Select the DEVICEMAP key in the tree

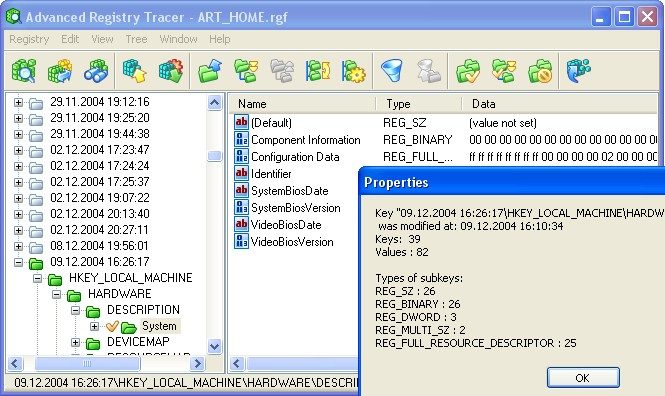pos(138,342)
